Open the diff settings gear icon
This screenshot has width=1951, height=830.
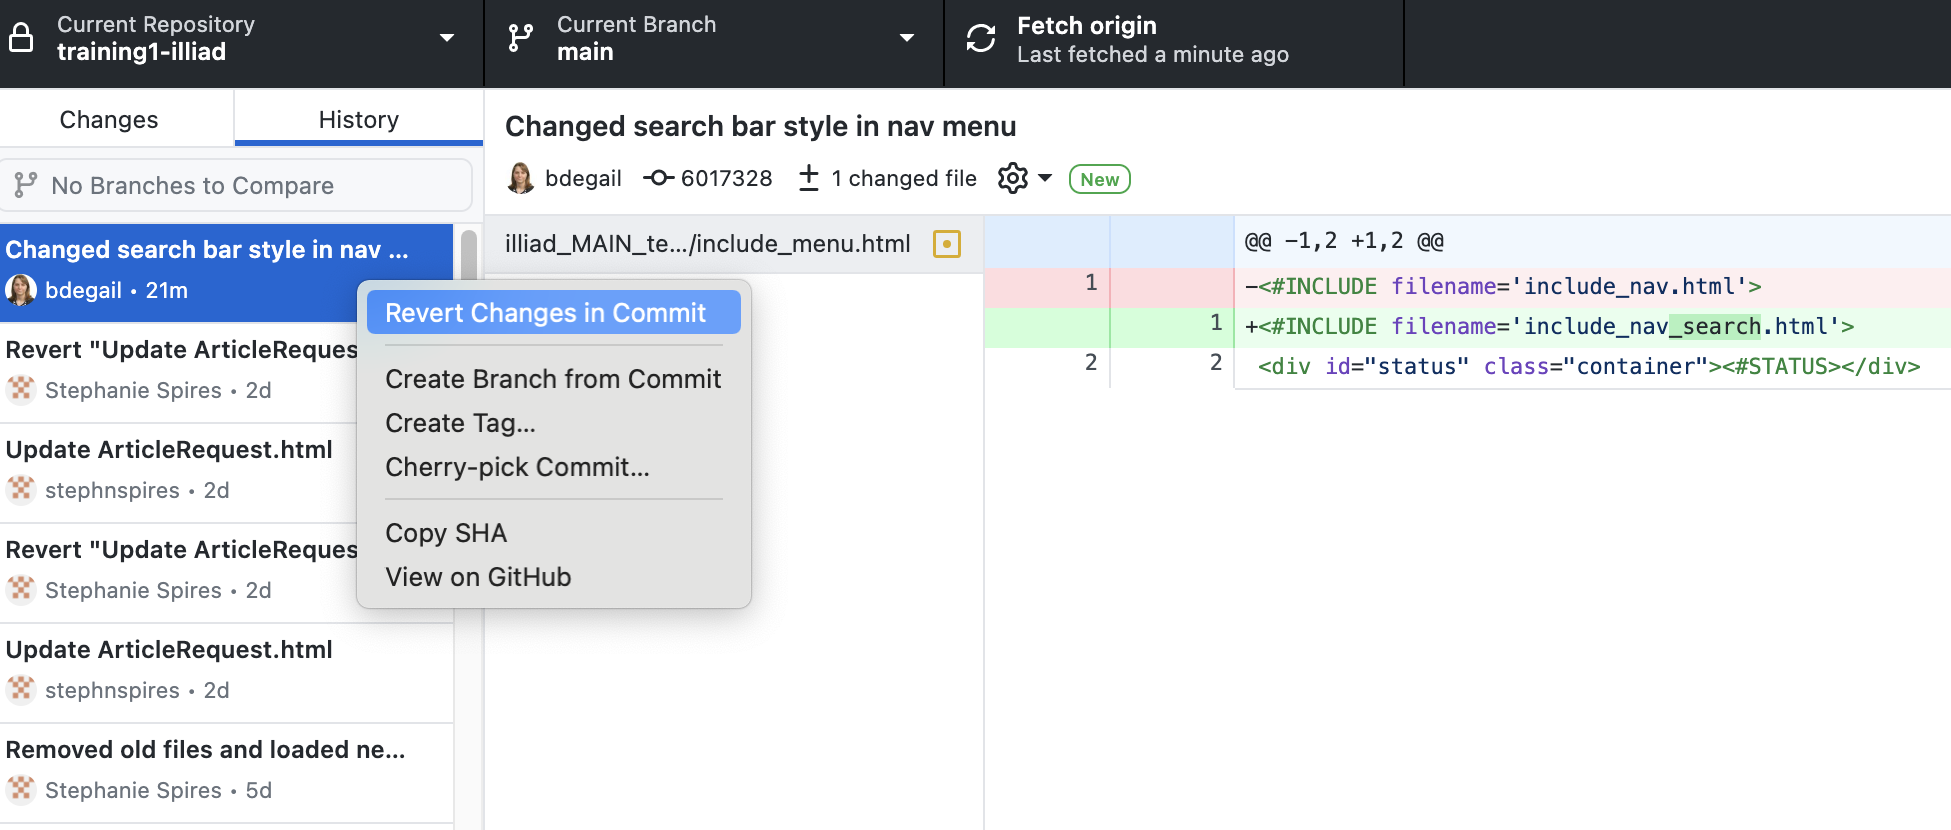click(x=1012, y=178)
